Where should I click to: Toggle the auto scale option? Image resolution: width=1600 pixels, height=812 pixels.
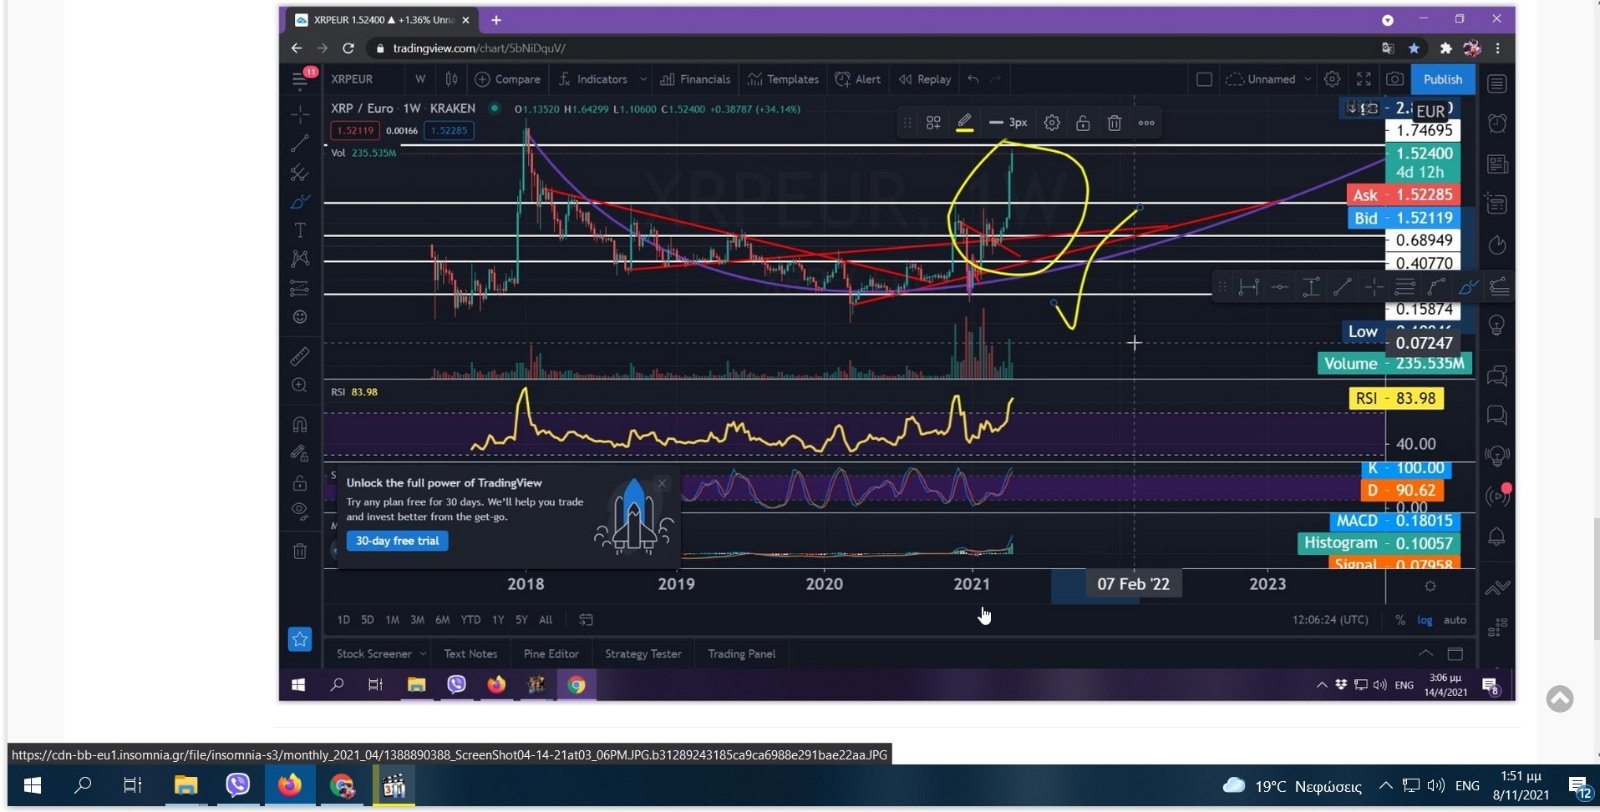click(1455, 620)
